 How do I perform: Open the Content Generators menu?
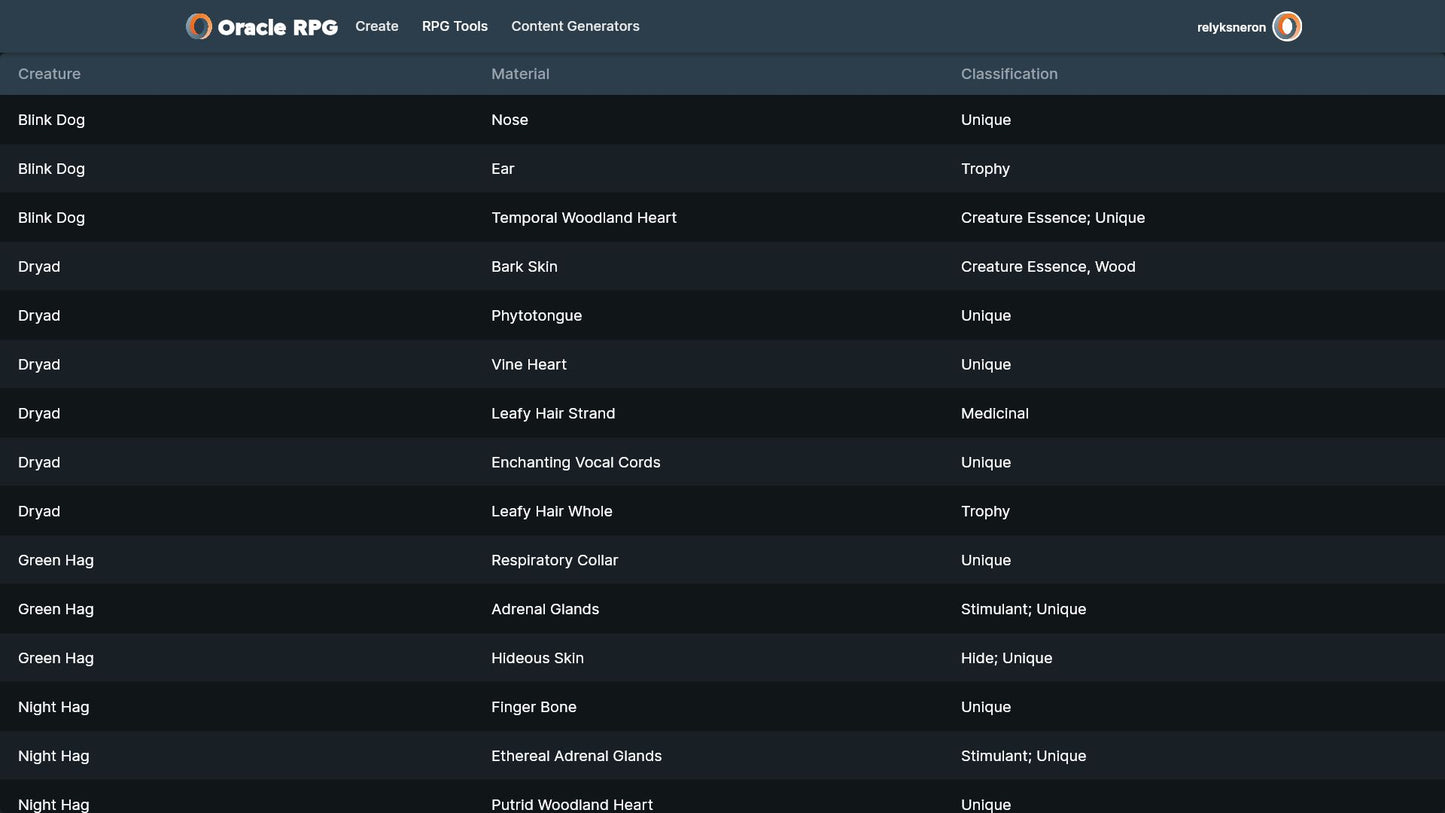point(575,27)
